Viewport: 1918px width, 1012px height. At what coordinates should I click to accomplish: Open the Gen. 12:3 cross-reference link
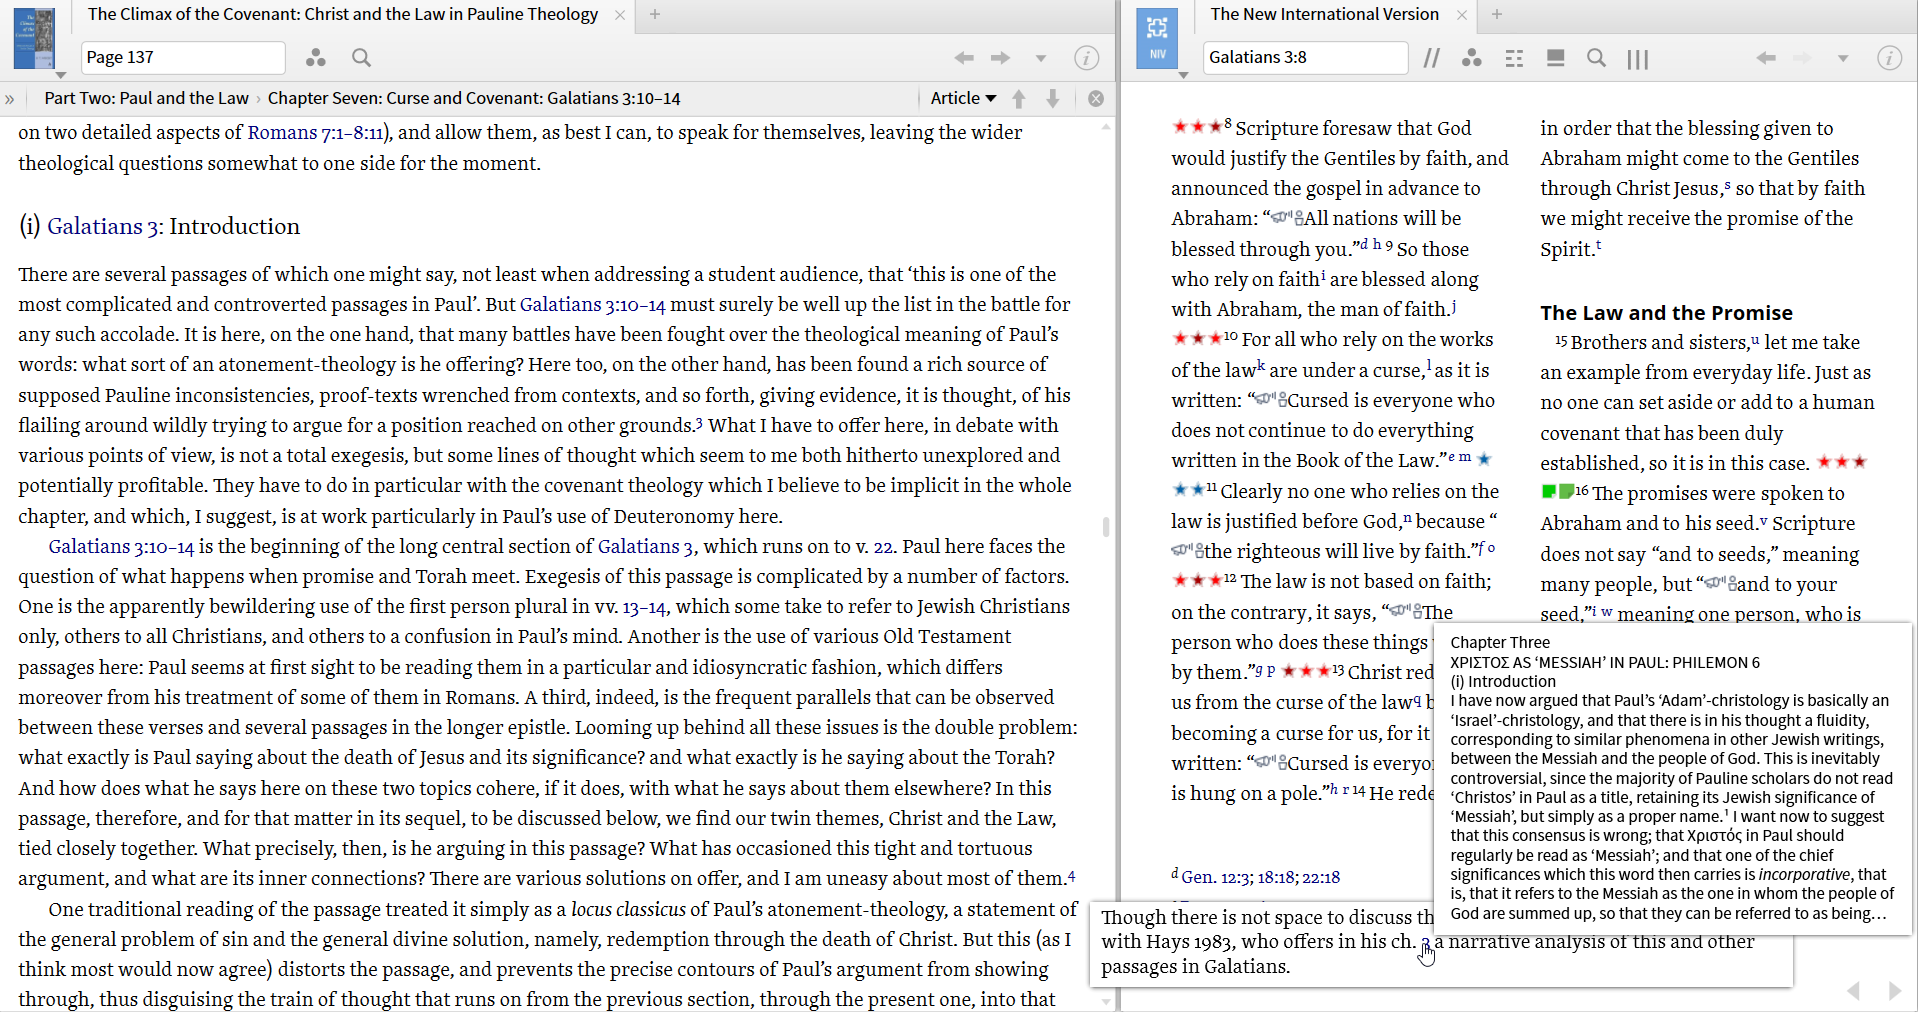coord(1215,877)
